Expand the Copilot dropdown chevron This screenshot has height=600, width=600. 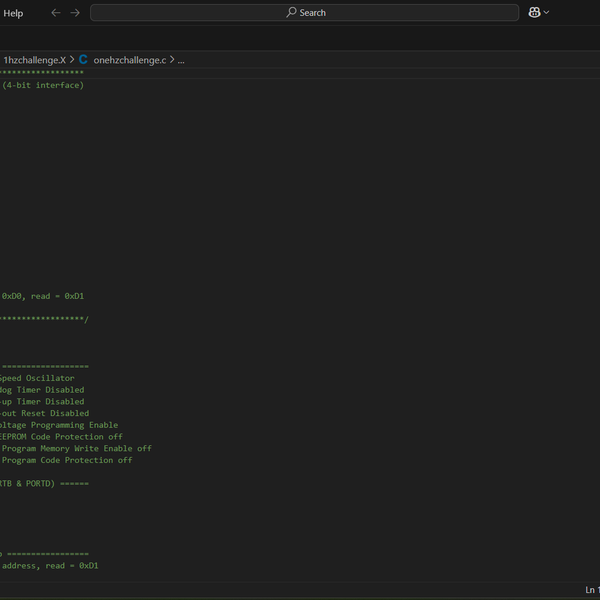click(x=547, y=13)
